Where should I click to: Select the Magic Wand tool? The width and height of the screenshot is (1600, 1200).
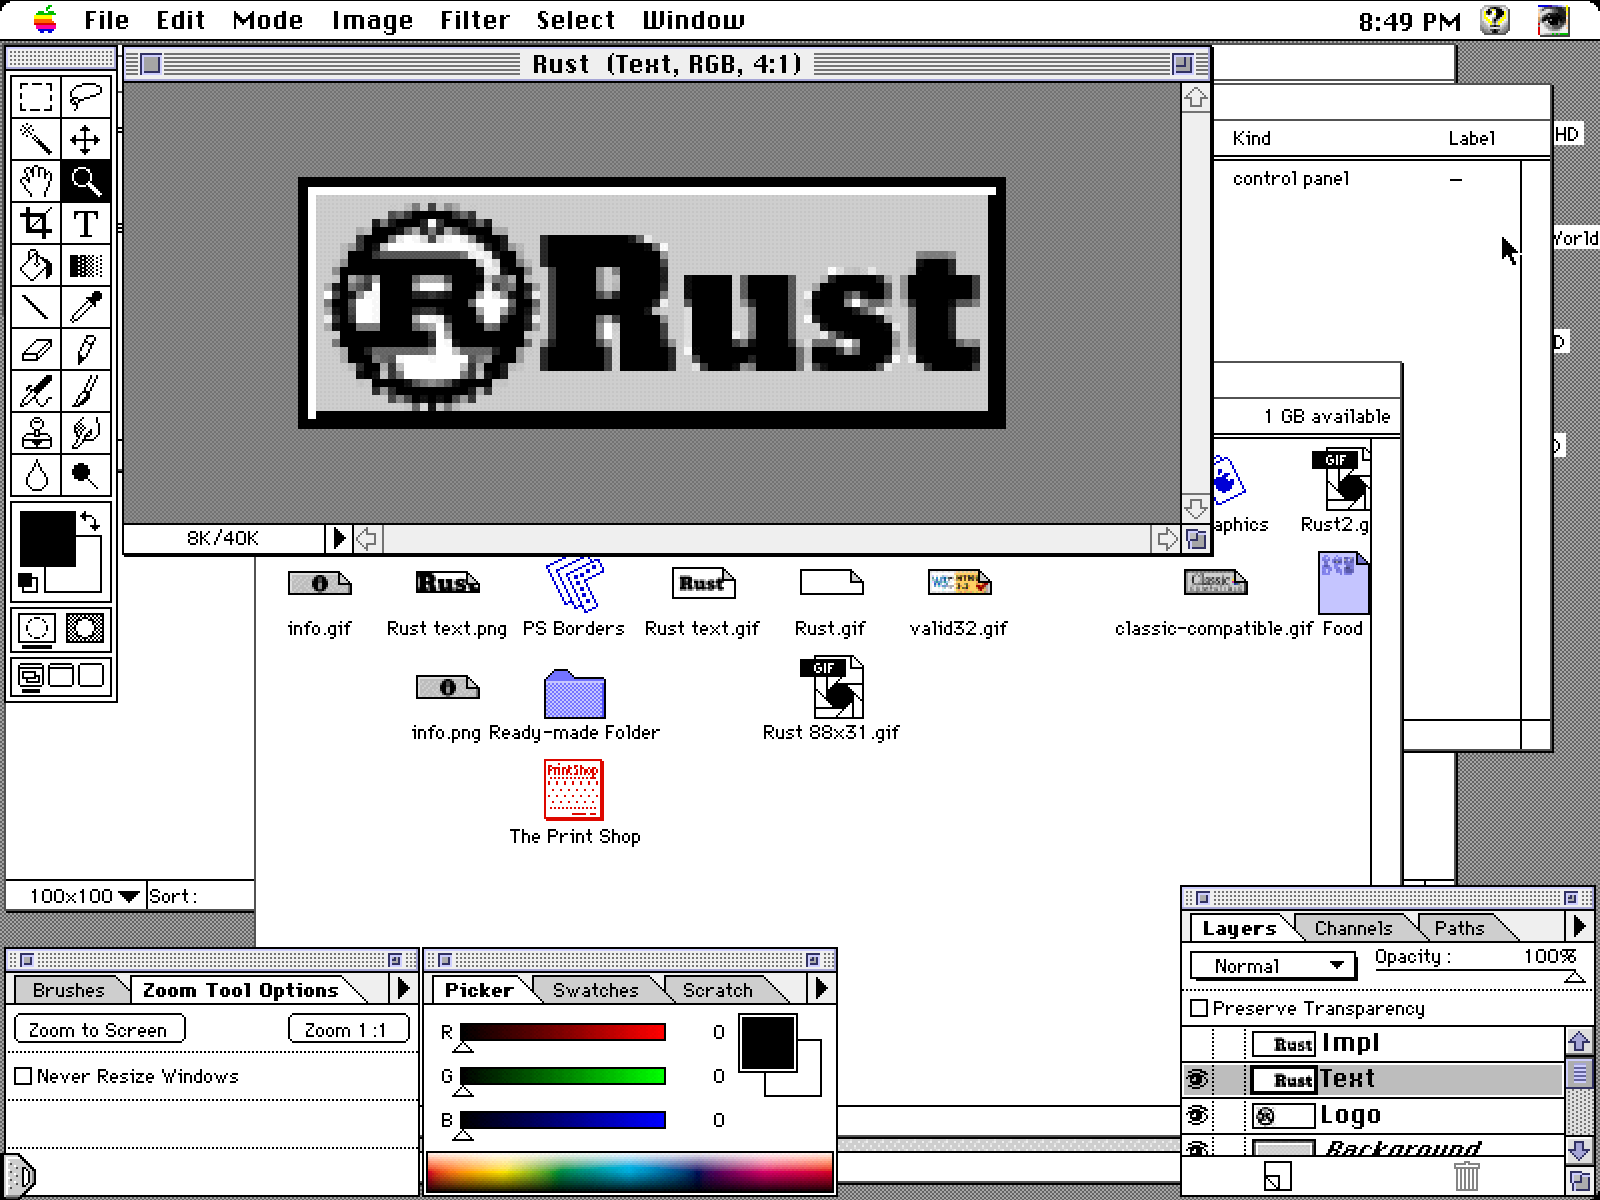tap(36, 139)
